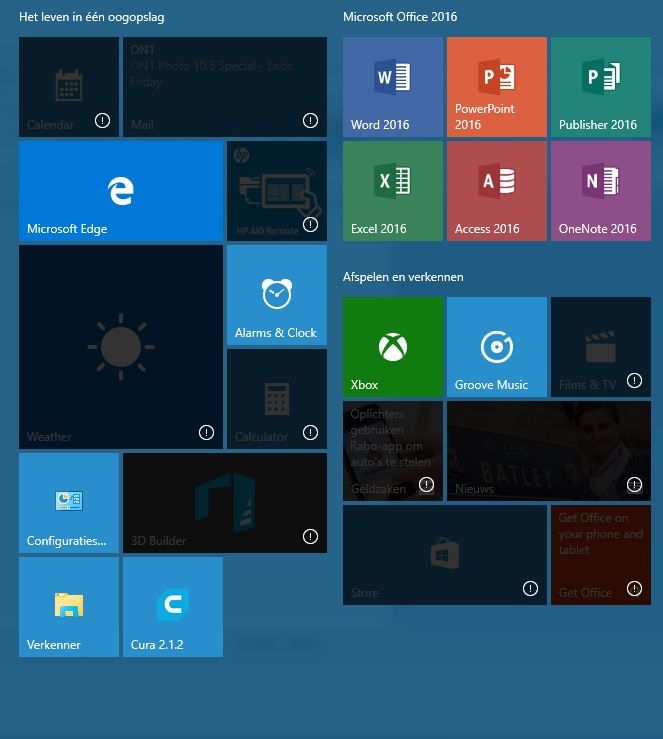
Task: Launch the Cura 2.1.2 tile
Action: click(x=173, y=607)
